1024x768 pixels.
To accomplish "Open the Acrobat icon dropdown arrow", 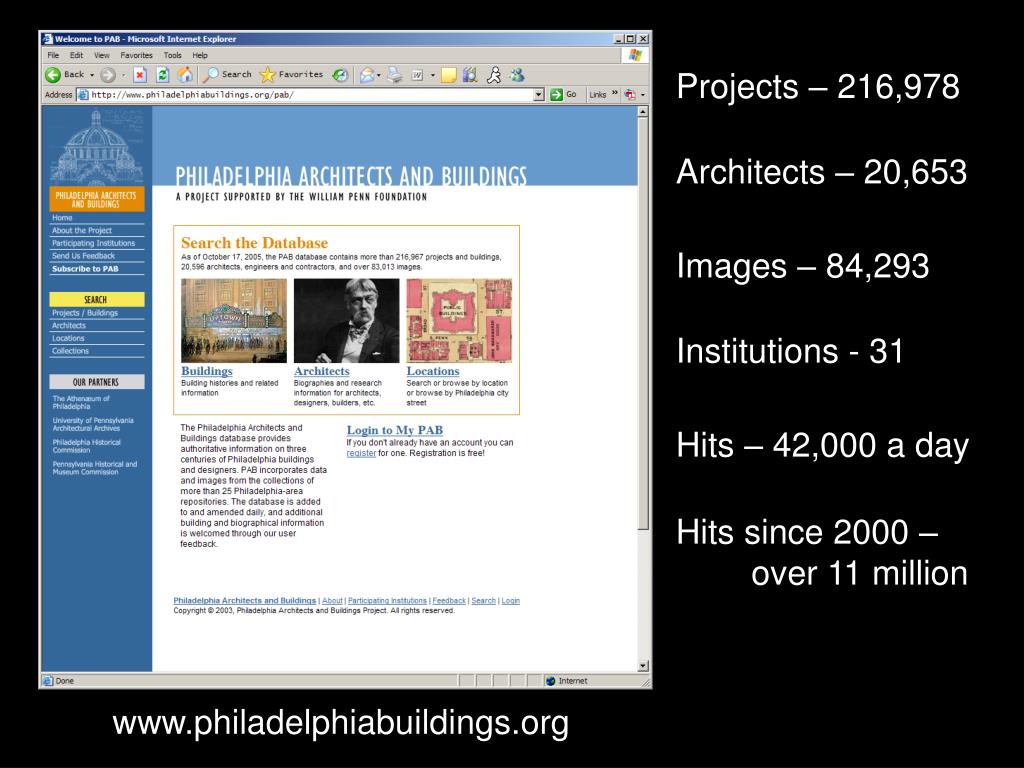I will (x=643, y=95).
